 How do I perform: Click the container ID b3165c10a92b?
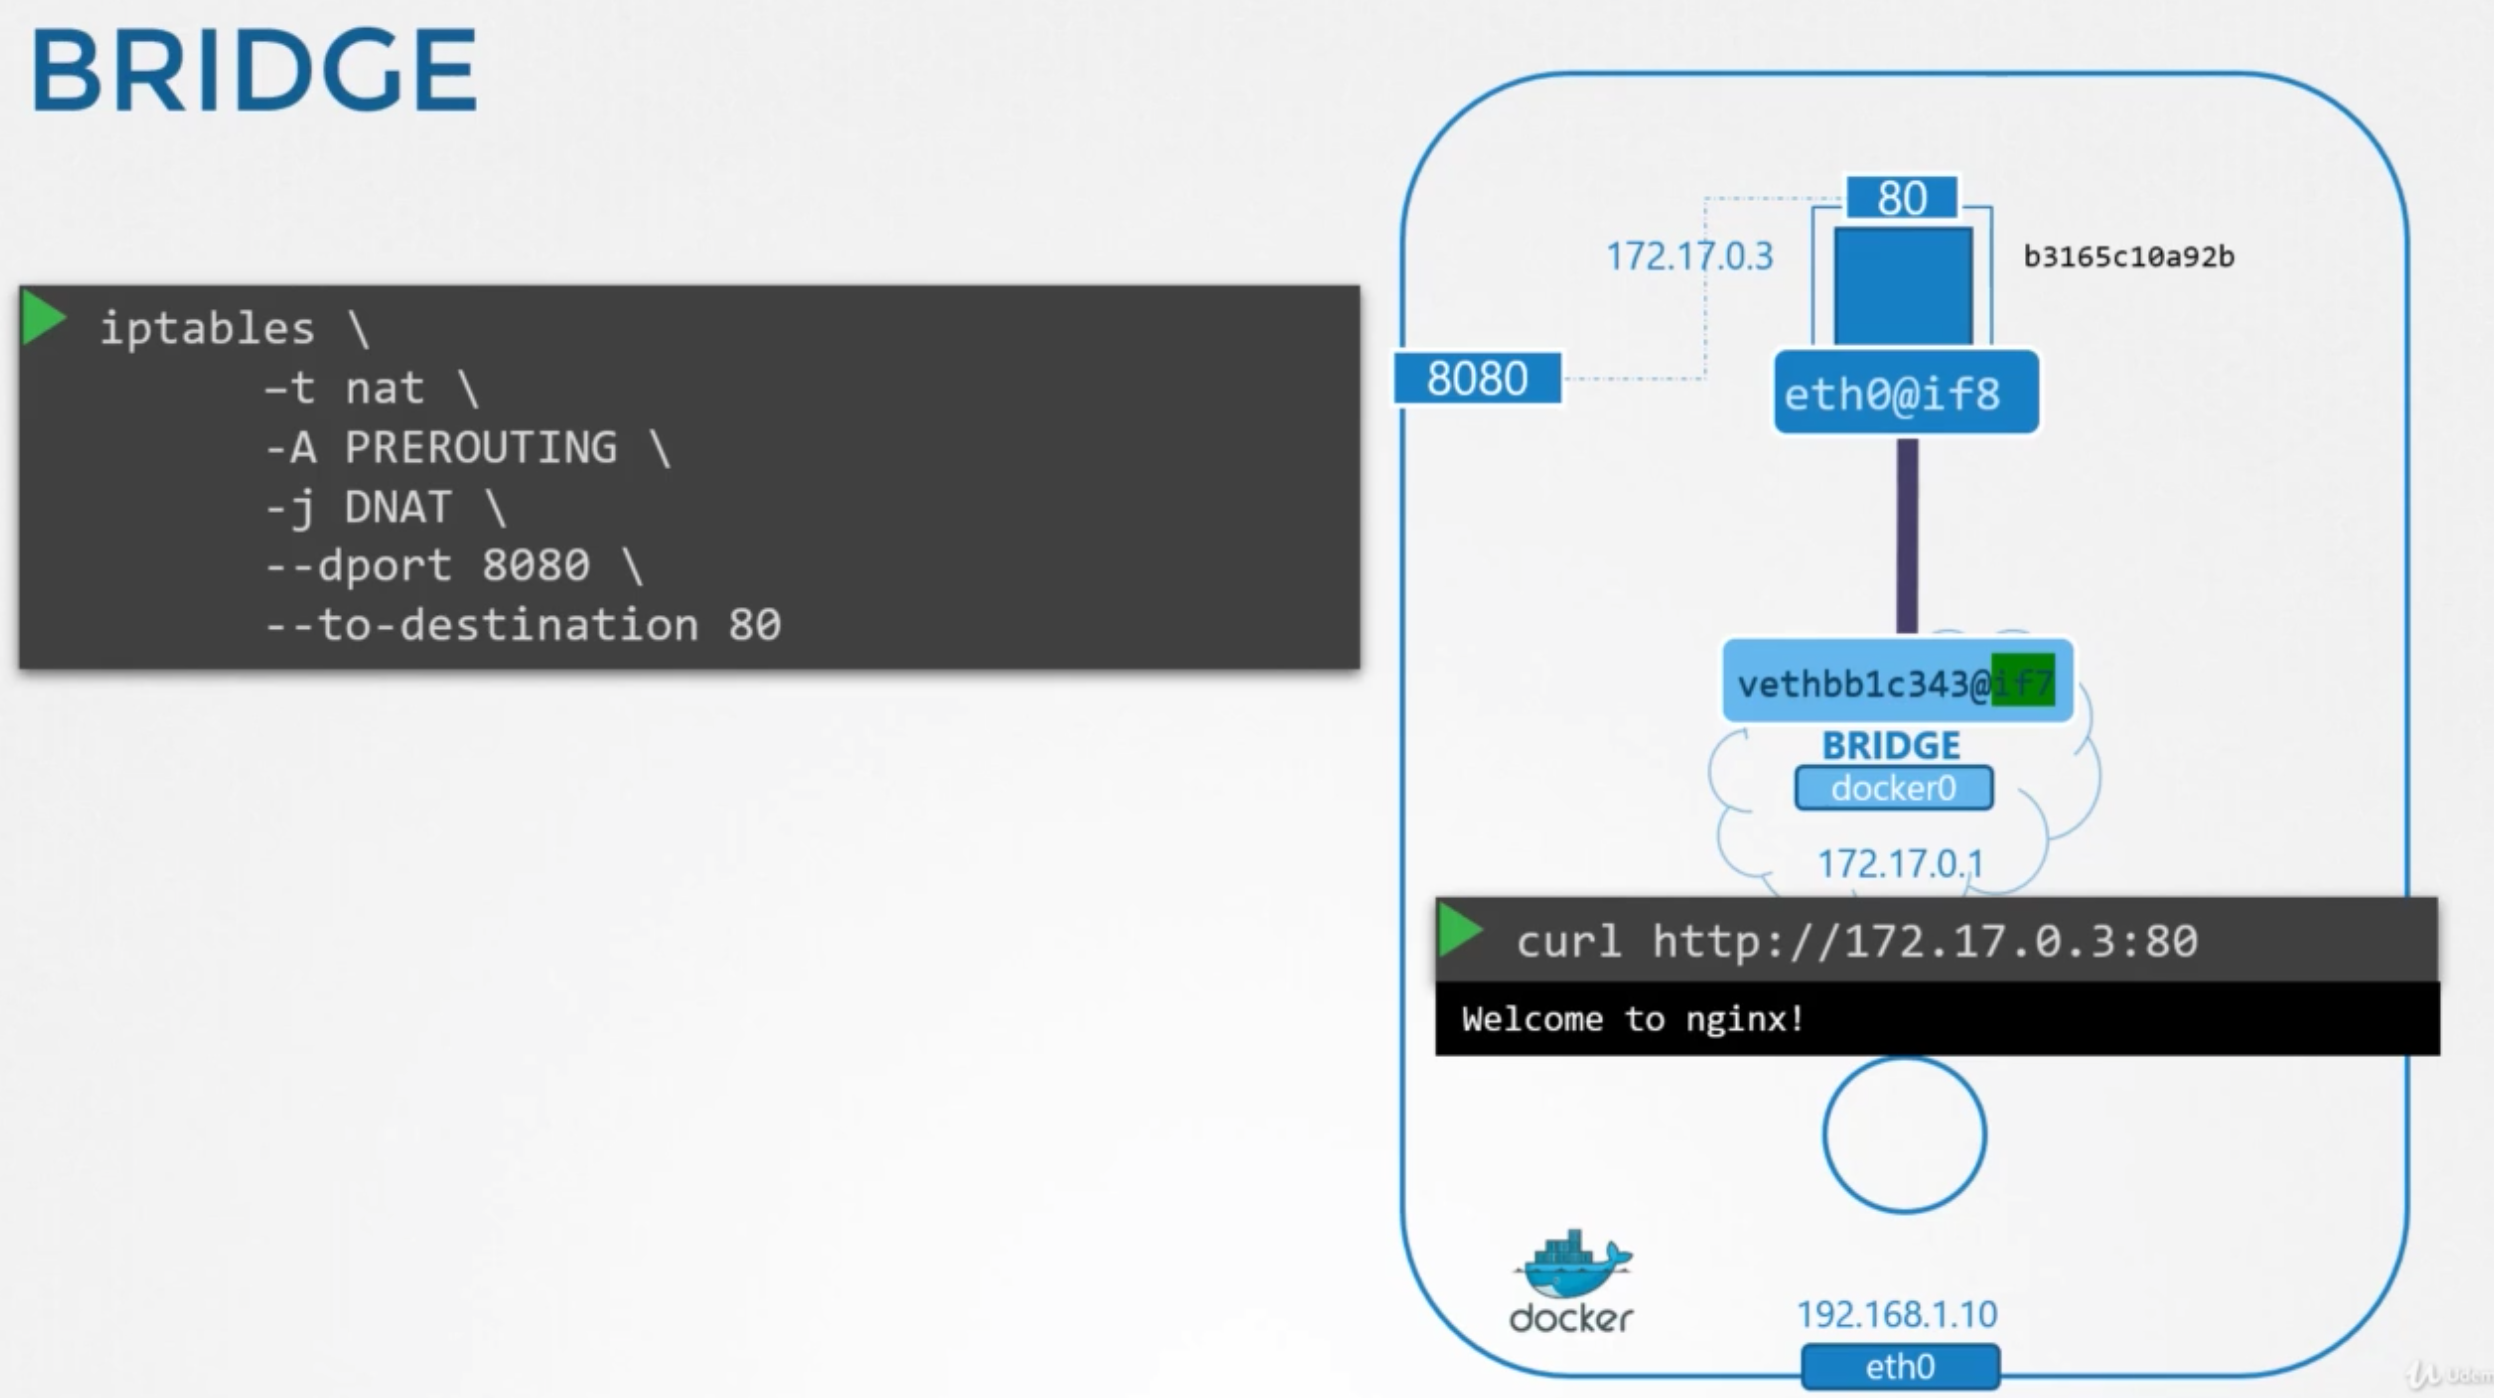coord(2128,257)
